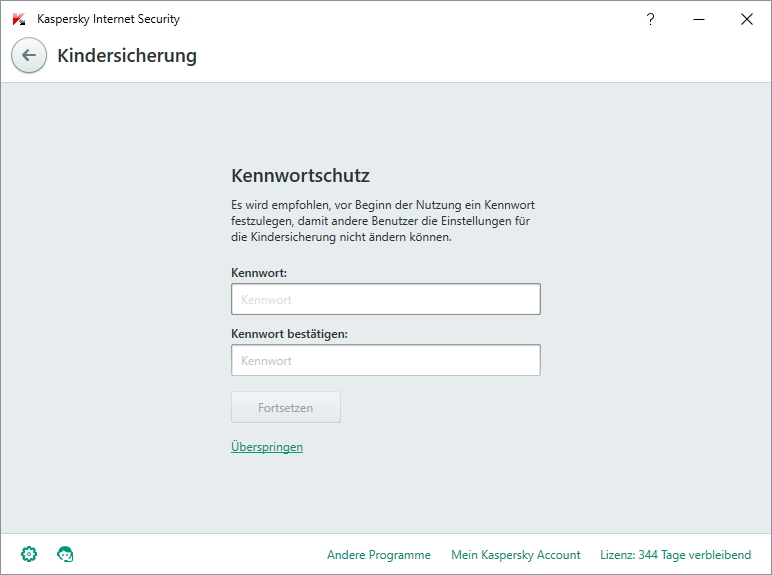Go back using the arrow button
Screen dimensions: 772x575
(29, 55)
